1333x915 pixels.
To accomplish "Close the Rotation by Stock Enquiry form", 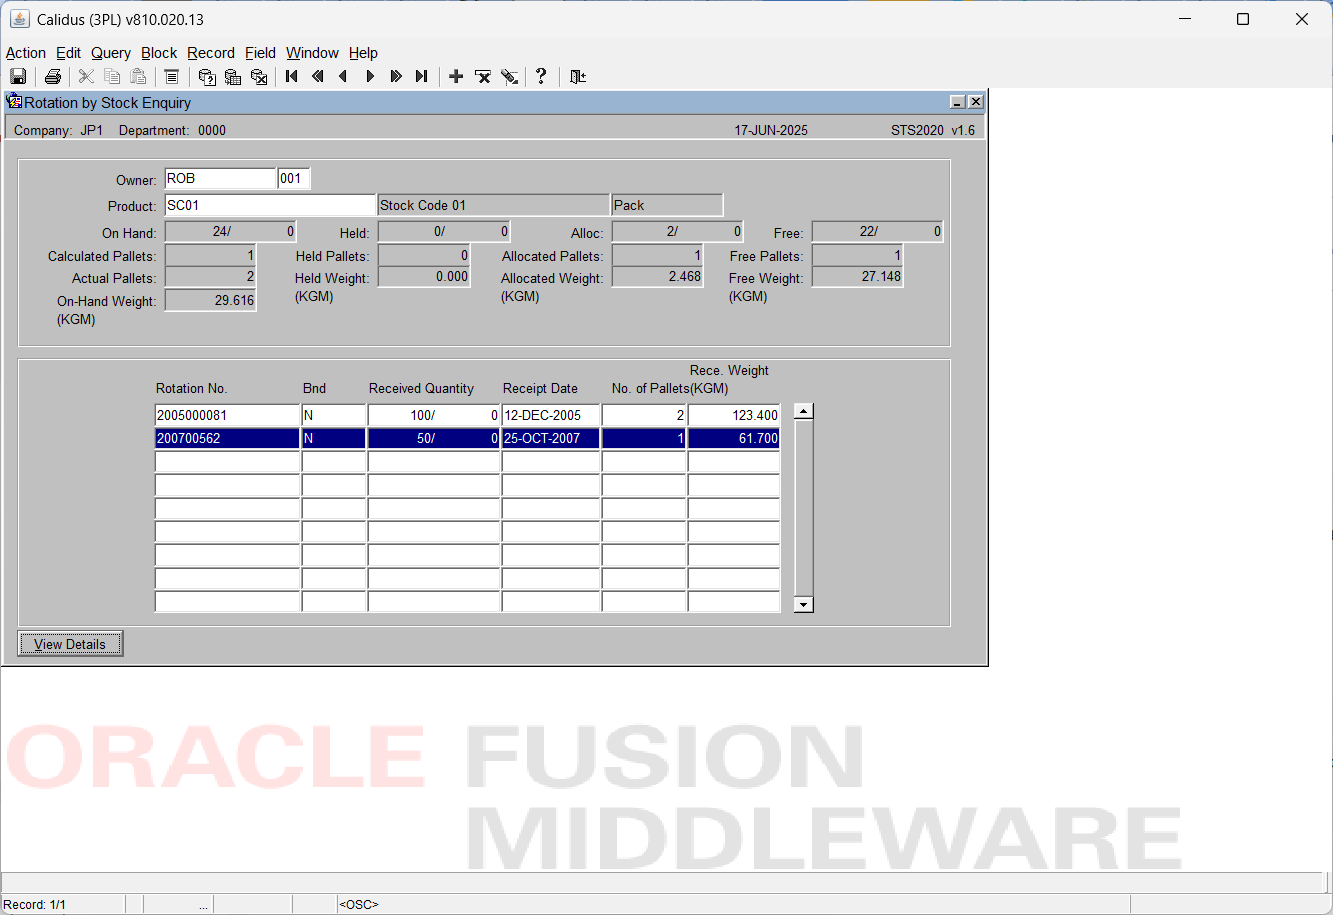I will pyautogui.click(x=975, y=102).
